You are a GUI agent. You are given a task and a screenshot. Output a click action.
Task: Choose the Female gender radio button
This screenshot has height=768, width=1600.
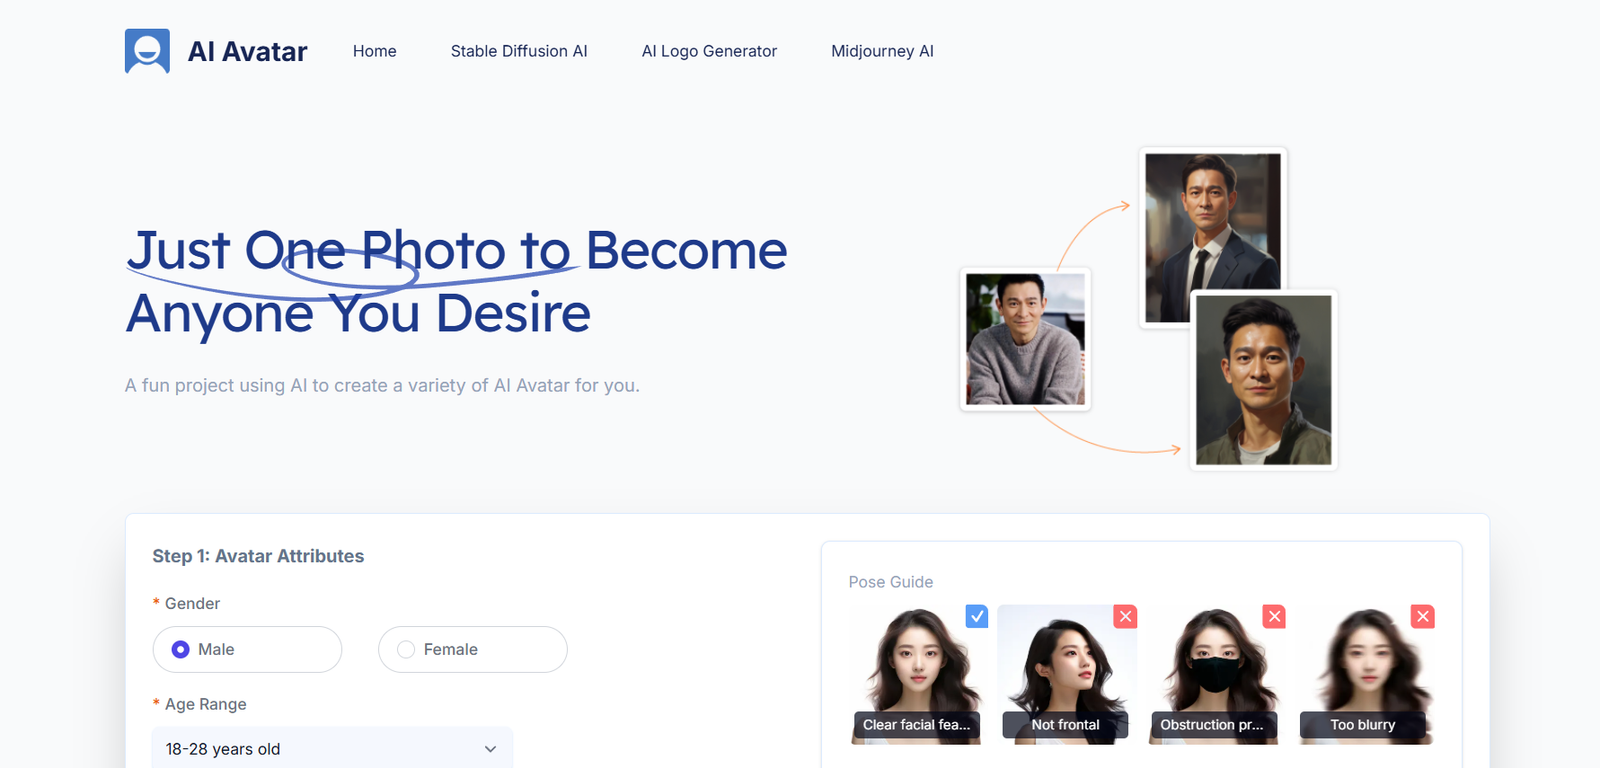pyautogui.click(x=406, y=650)
